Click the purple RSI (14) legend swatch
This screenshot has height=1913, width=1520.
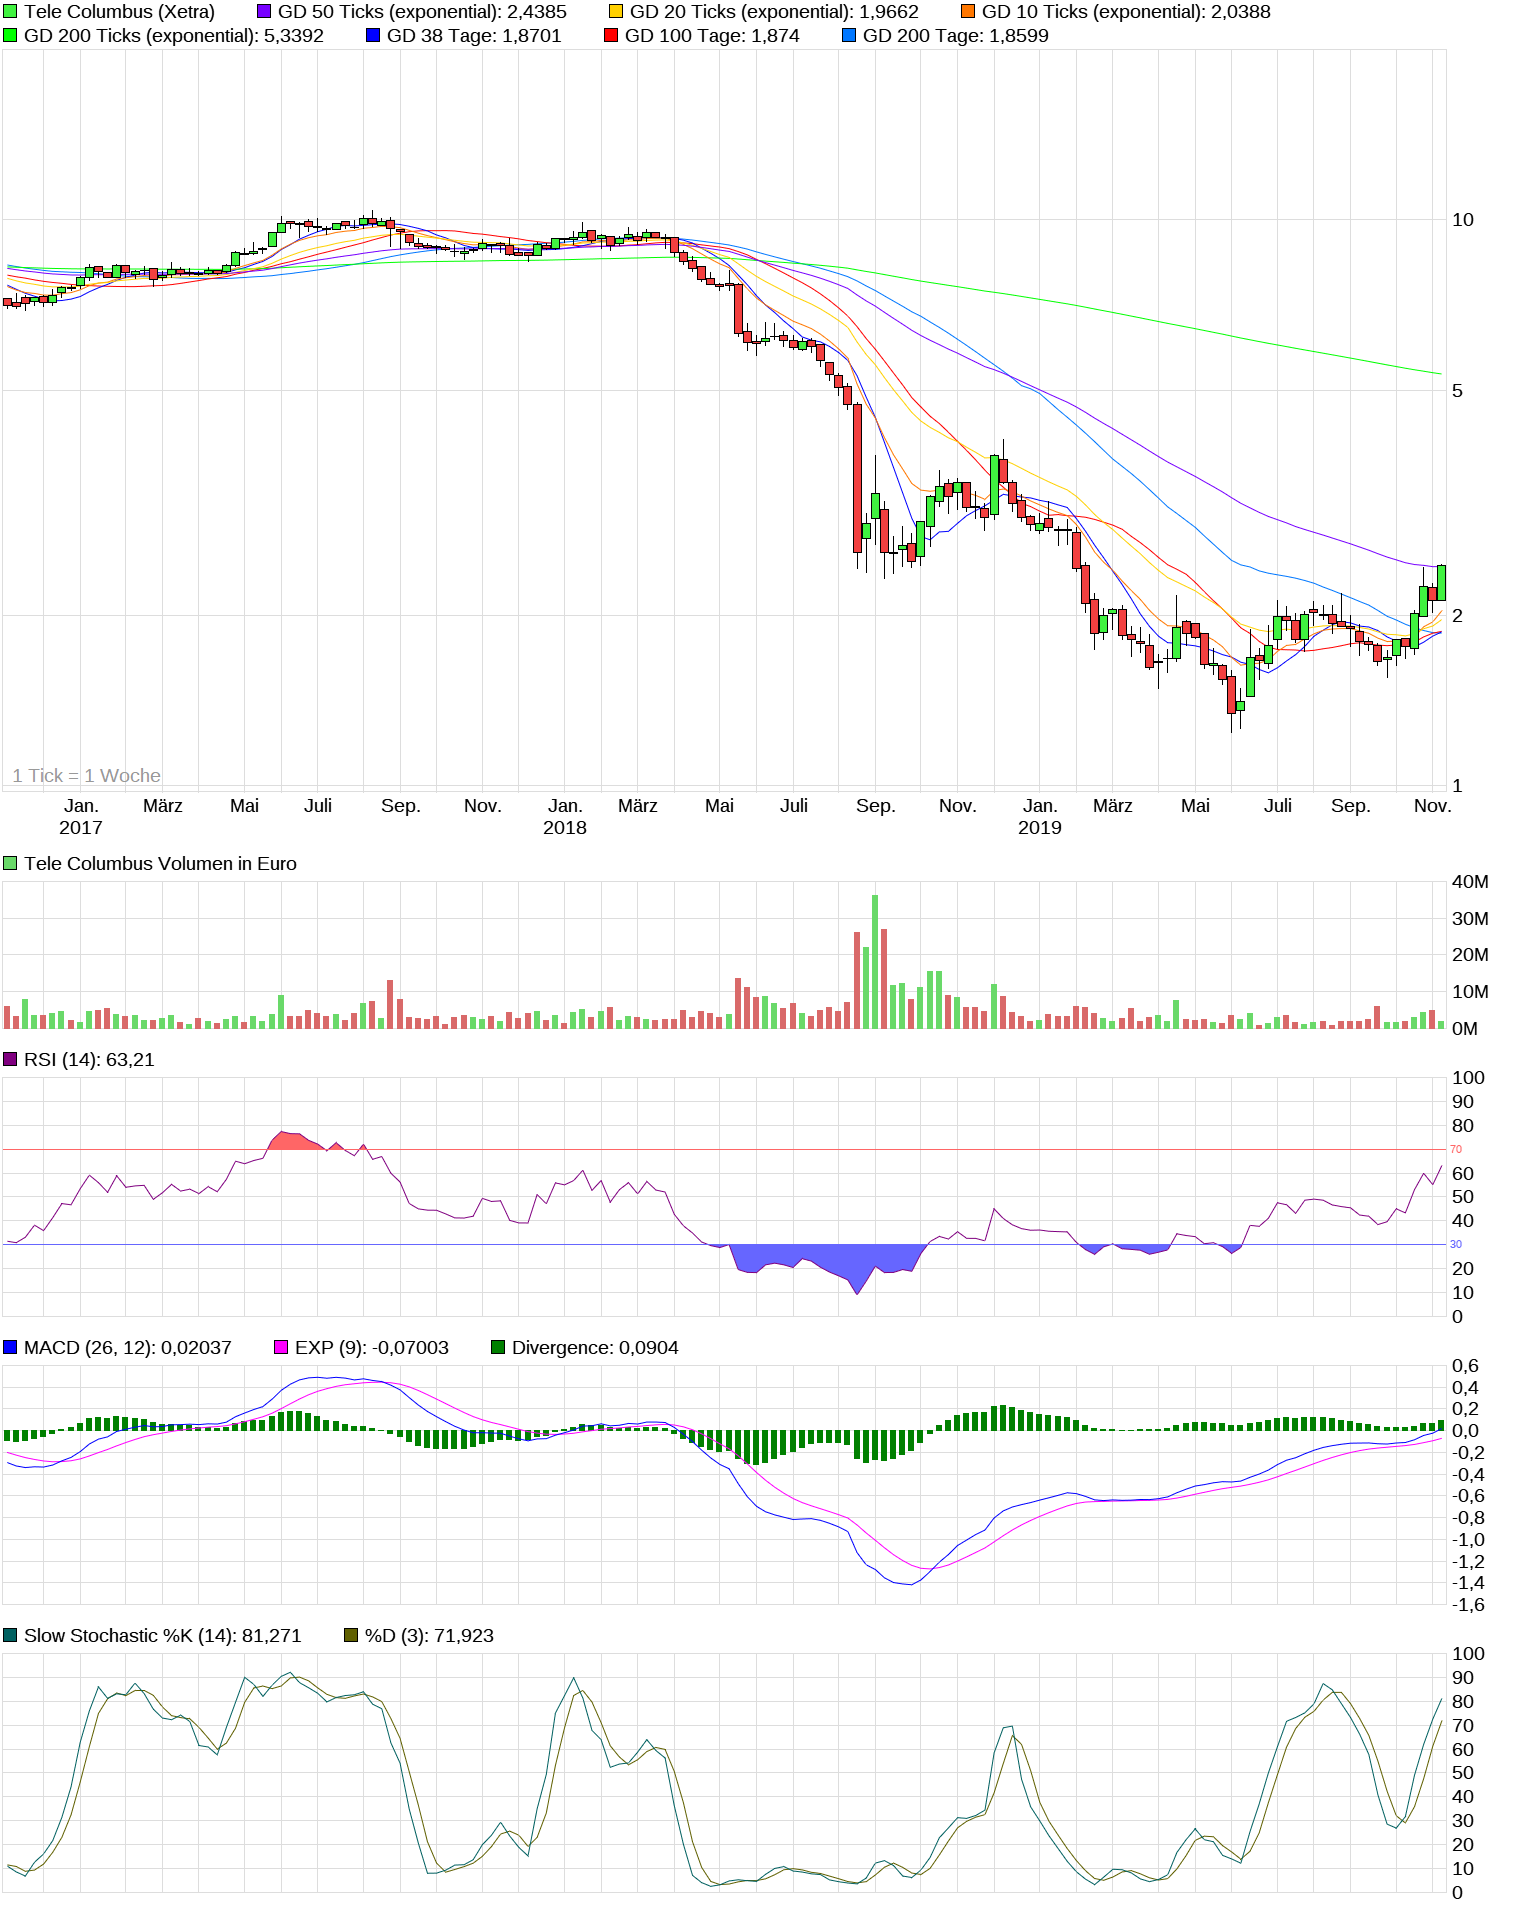pyautogui.click(x=10, y=1060)
